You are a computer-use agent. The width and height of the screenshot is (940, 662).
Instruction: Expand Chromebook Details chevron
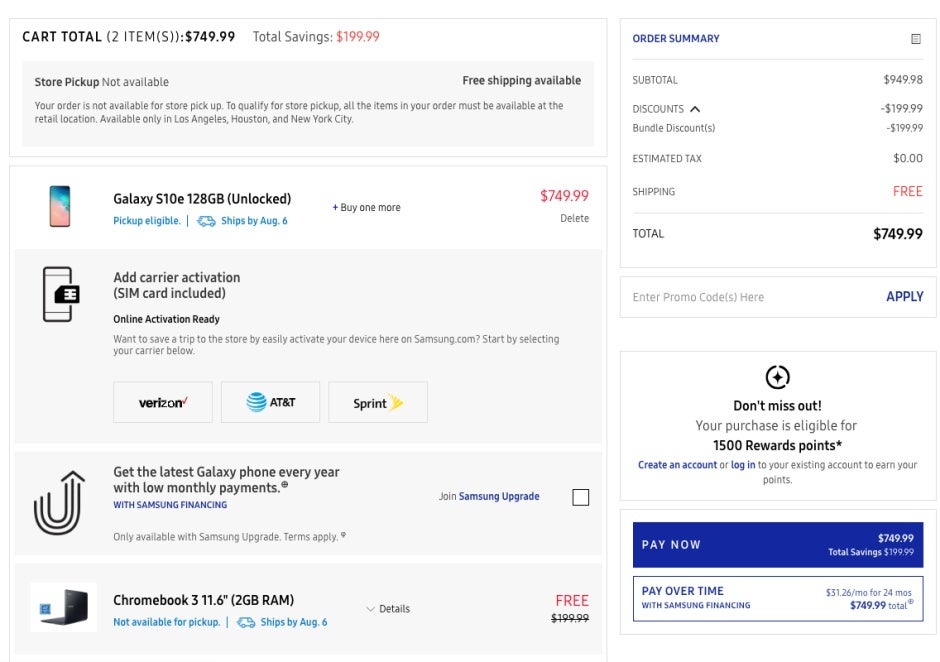coord(370,609)
